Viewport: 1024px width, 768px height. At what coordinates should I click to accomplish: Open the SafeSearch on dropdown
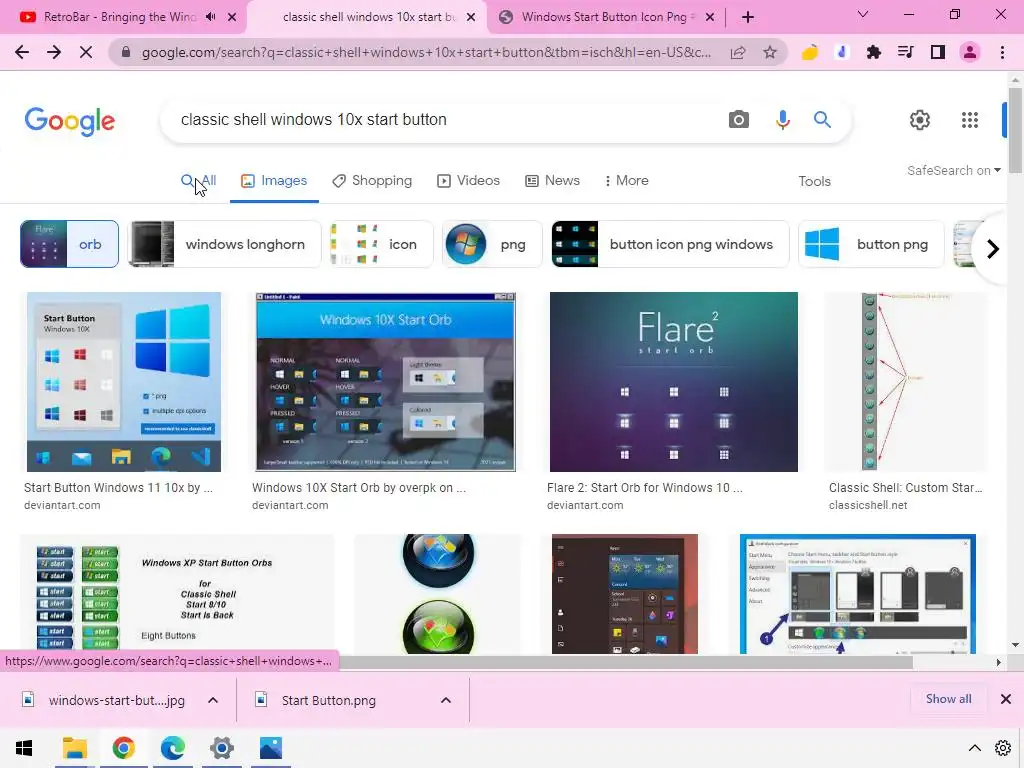tap(954, 170)
